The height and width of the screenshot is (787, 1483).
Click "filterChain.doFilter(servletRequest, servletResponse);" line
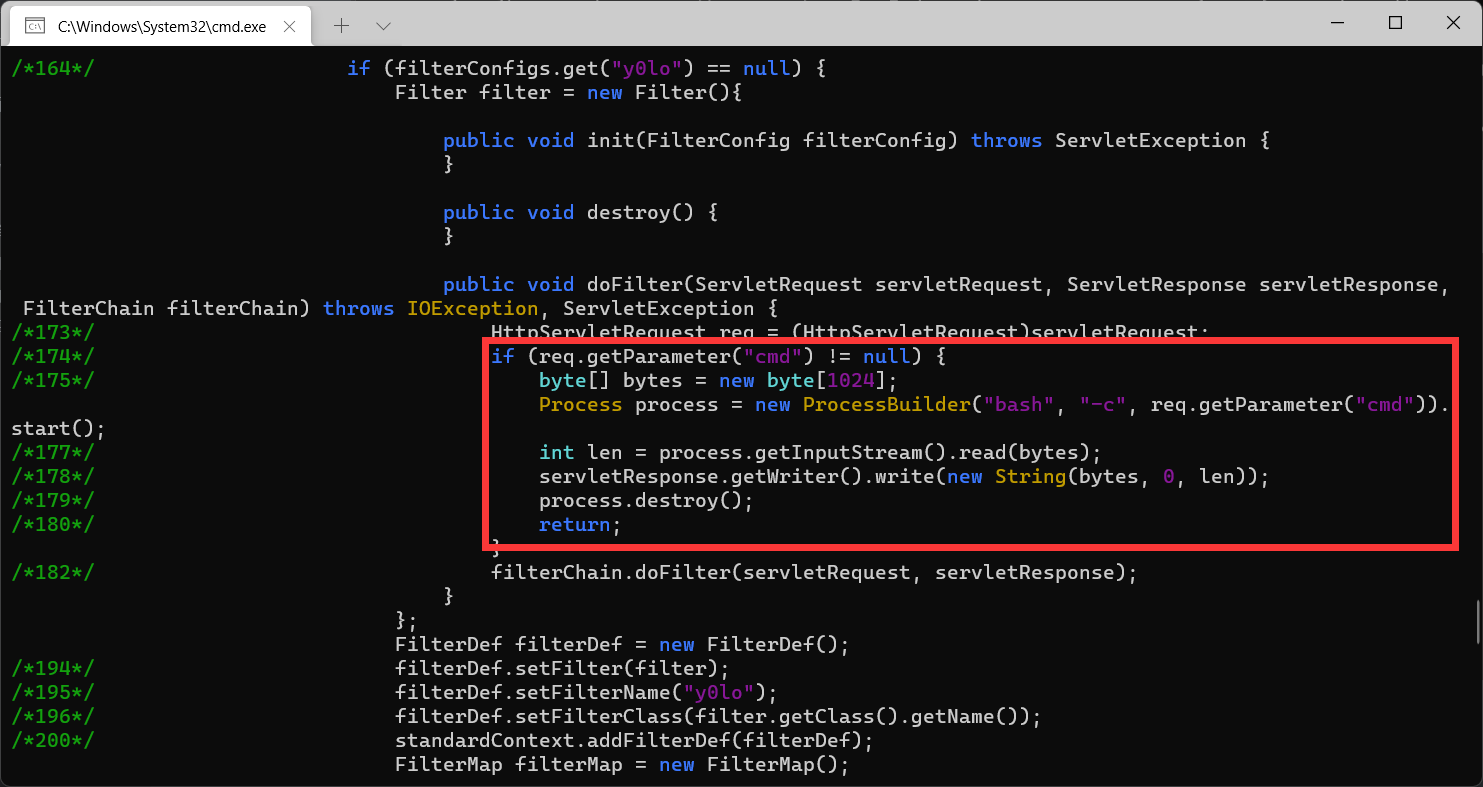pyautogui.click(x=814, y=573)
